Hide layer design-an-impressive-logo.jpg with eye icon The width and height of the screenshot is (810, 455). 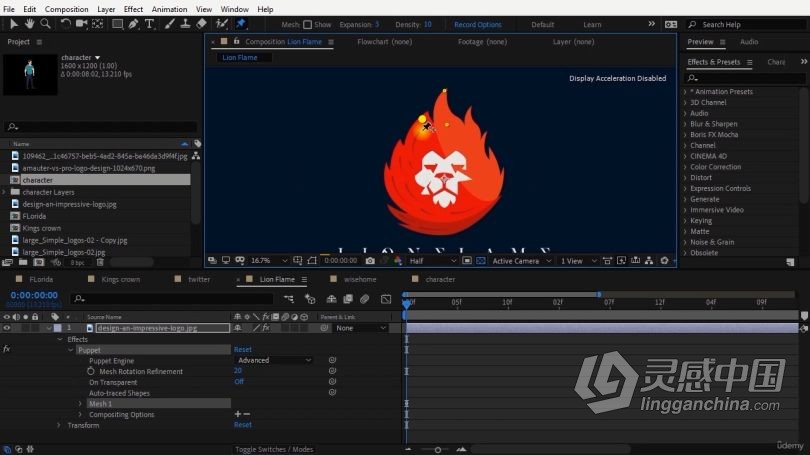pyautogui.click(x=7, y=328)
